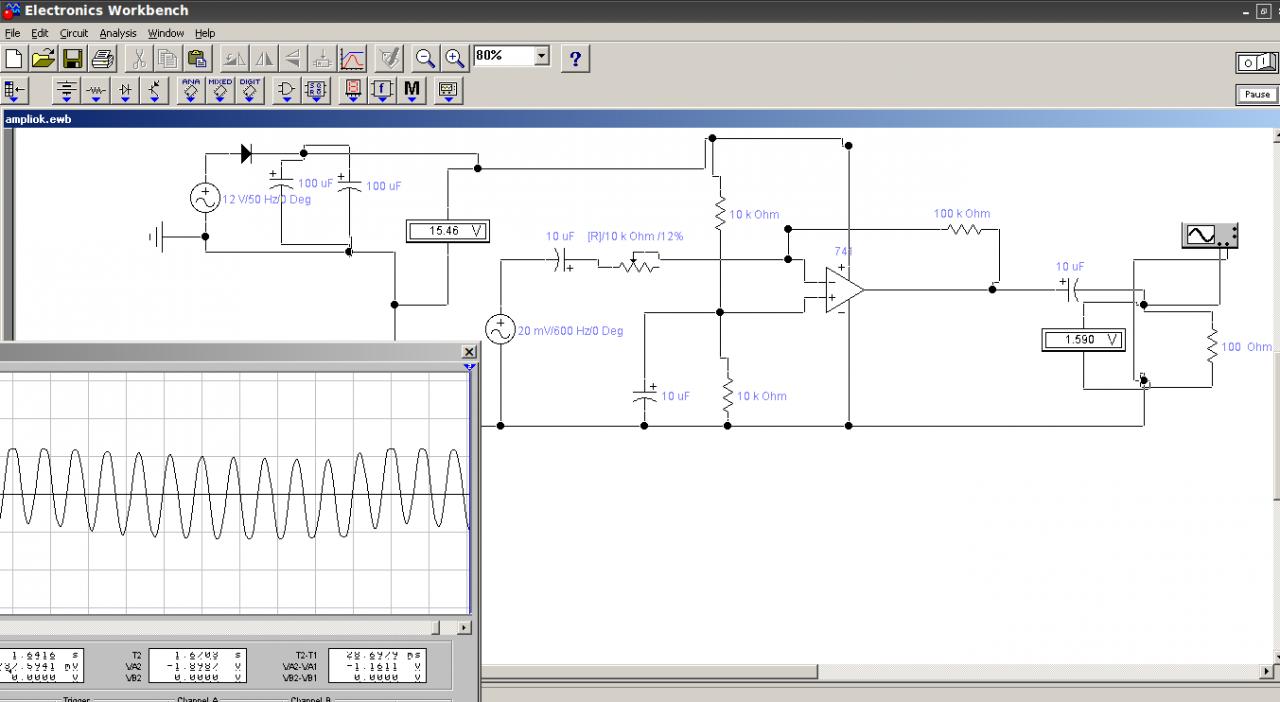Viewport: 1280px width, 702px height.
Task: Toggle the simulation power switch
Action: click(x=1256, y=63)
